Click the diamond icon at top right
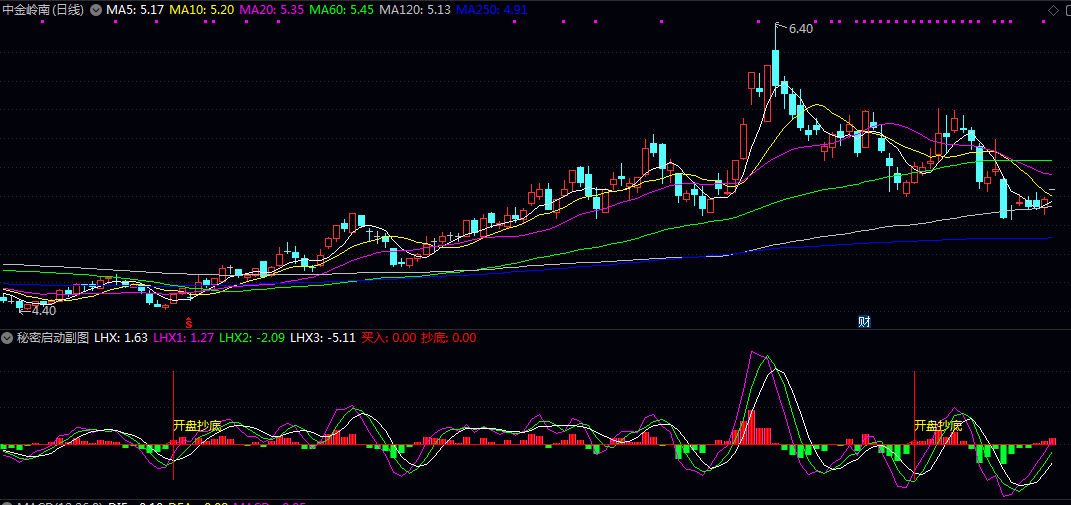 click(x=1052, y=9)
